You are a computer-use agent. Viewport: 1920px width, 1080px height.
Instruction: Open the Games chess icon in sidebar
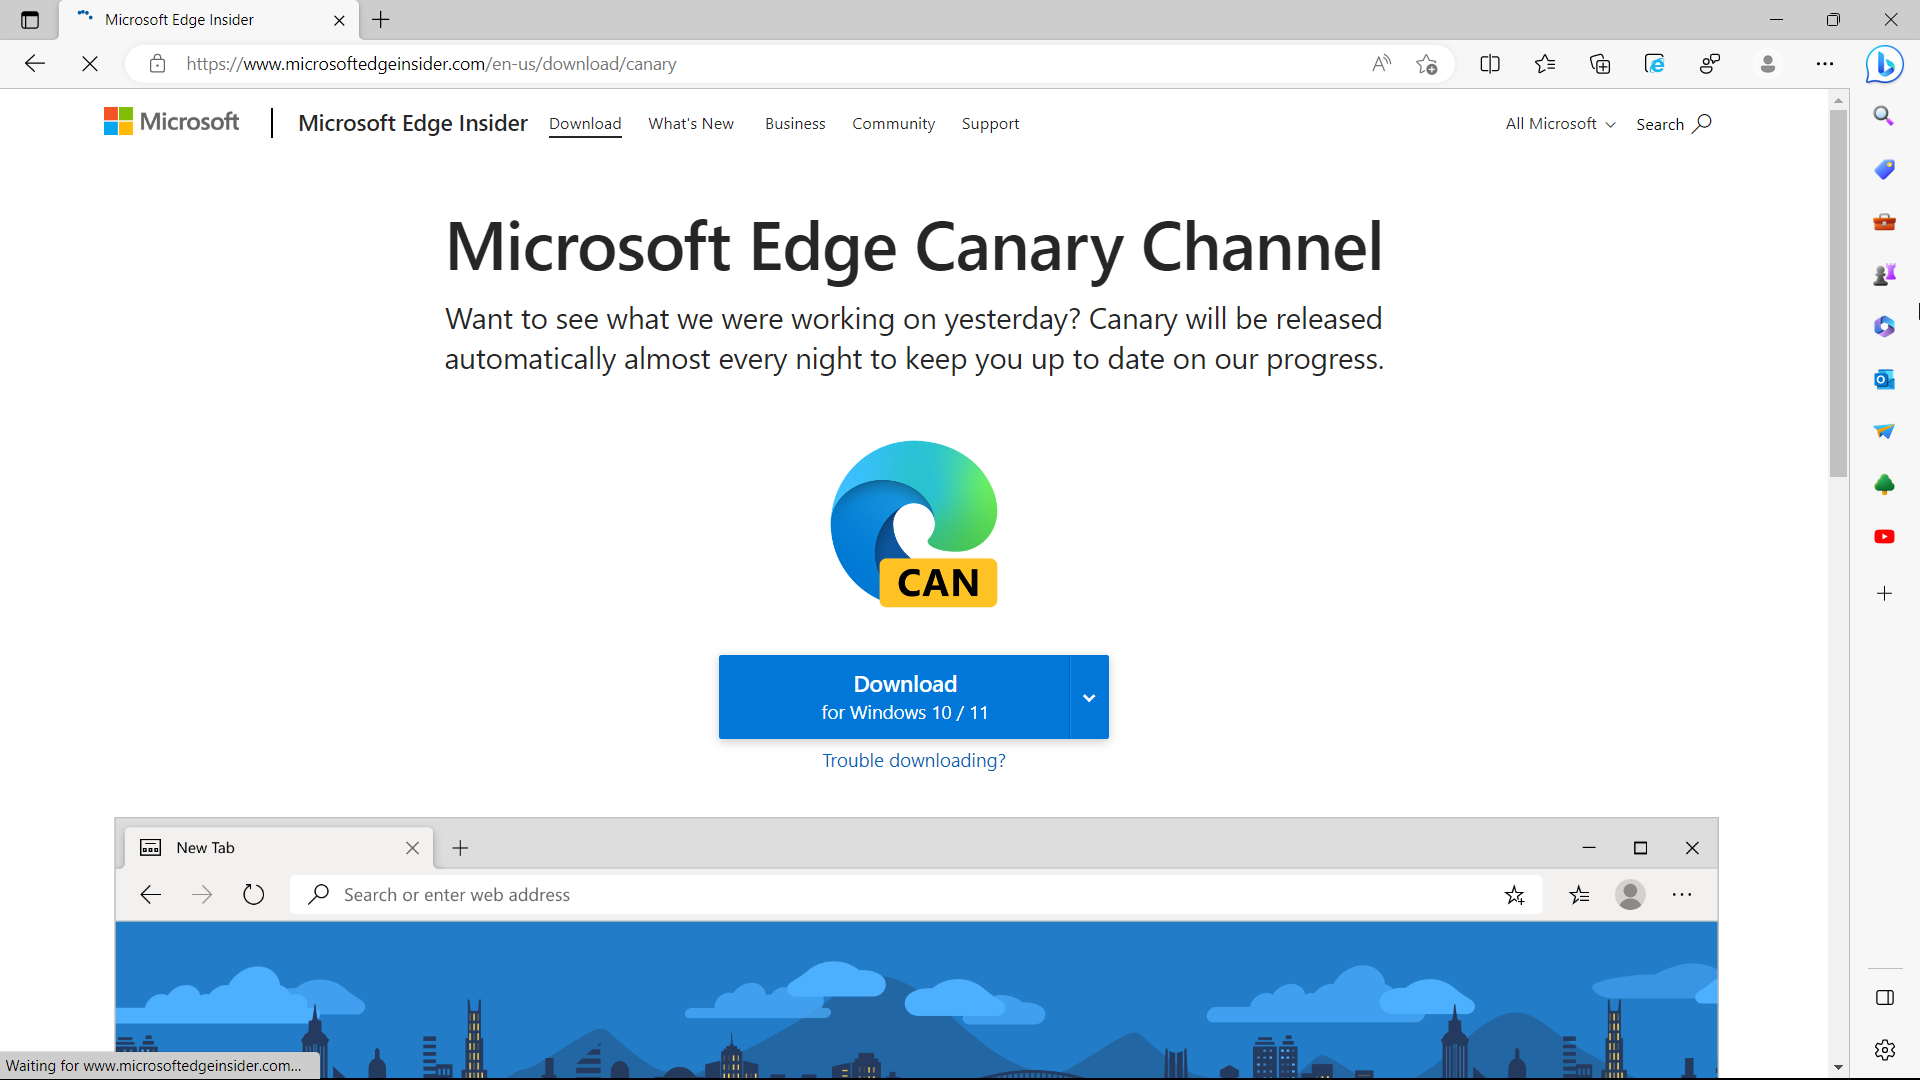coord(1884,274)
